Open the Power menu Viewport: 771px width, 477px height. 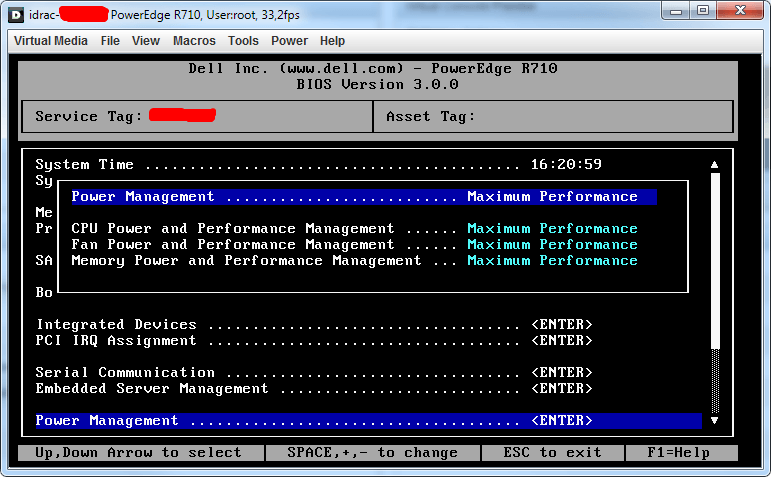point(289,41)
